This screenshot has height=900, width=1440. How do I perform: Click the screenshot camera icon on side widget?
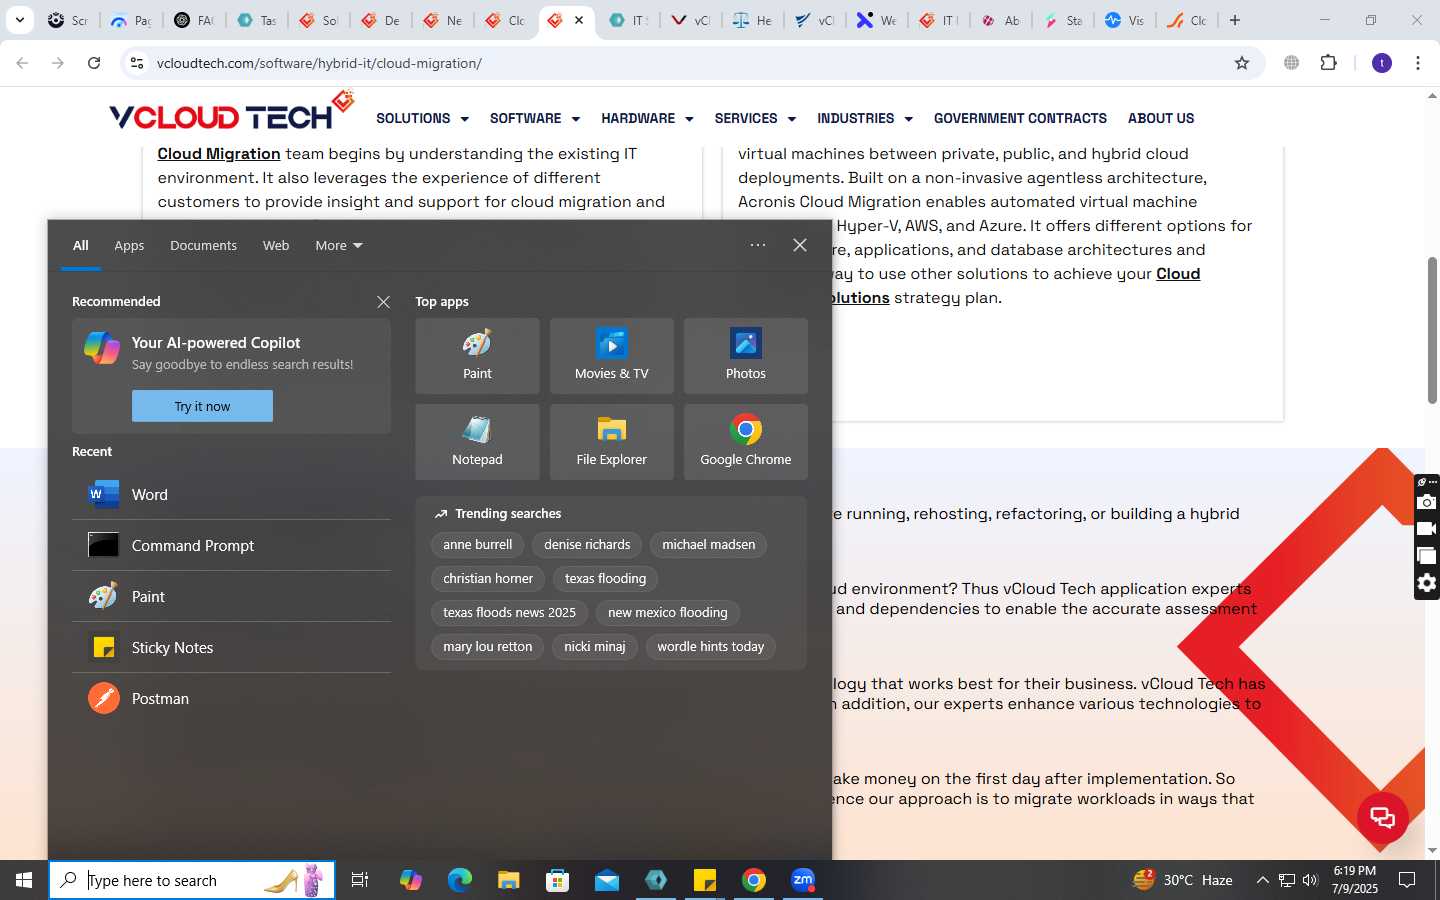pos(1427,502)
